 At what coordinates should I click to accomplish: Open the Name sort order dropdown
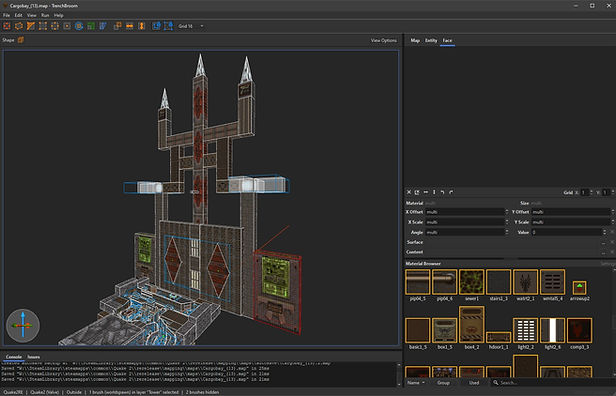[x=416, y=383]
